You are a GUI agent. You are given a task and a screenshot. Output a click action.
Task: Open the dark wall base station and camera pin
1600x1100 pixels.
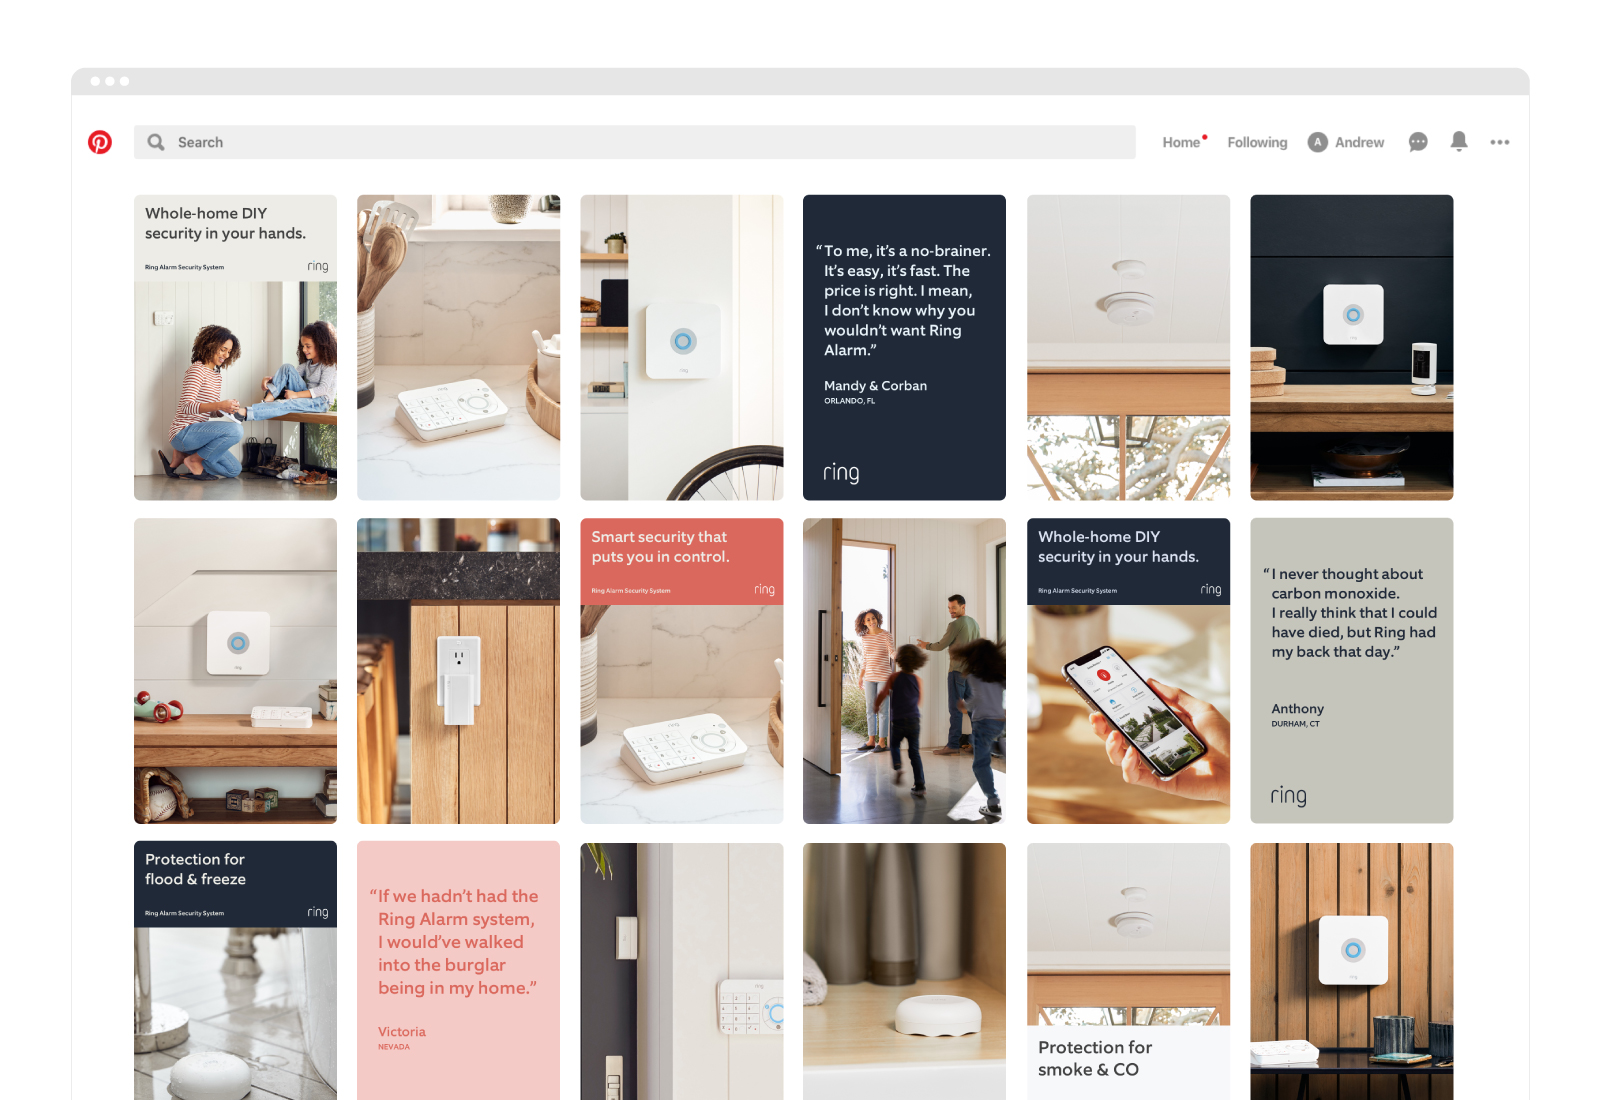(1351, 347)
